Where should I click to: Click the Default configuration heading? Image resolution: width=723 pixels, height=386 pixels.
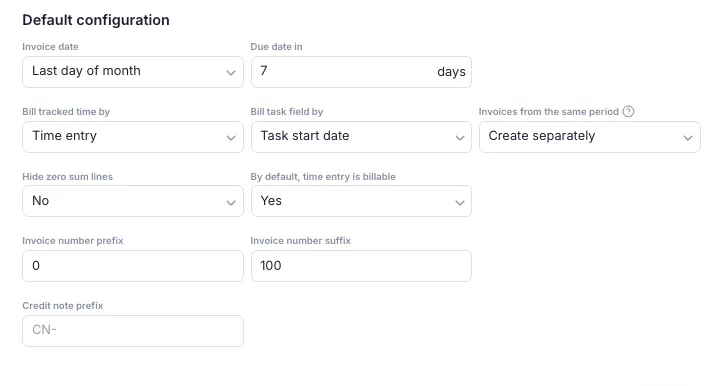[x=96, y=20]
